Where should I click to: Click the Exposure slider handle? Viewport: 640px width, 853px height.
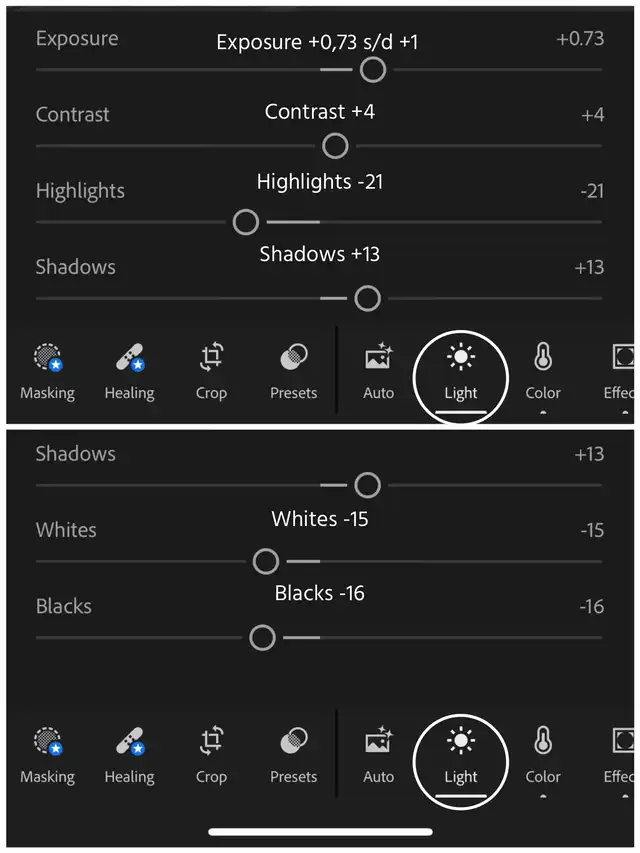coord(373,70)
